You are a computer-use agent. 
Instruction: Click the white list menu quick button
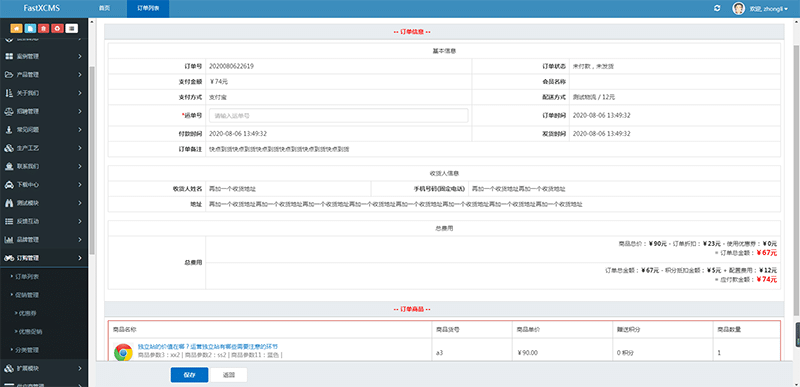click(x=72, y=29)
